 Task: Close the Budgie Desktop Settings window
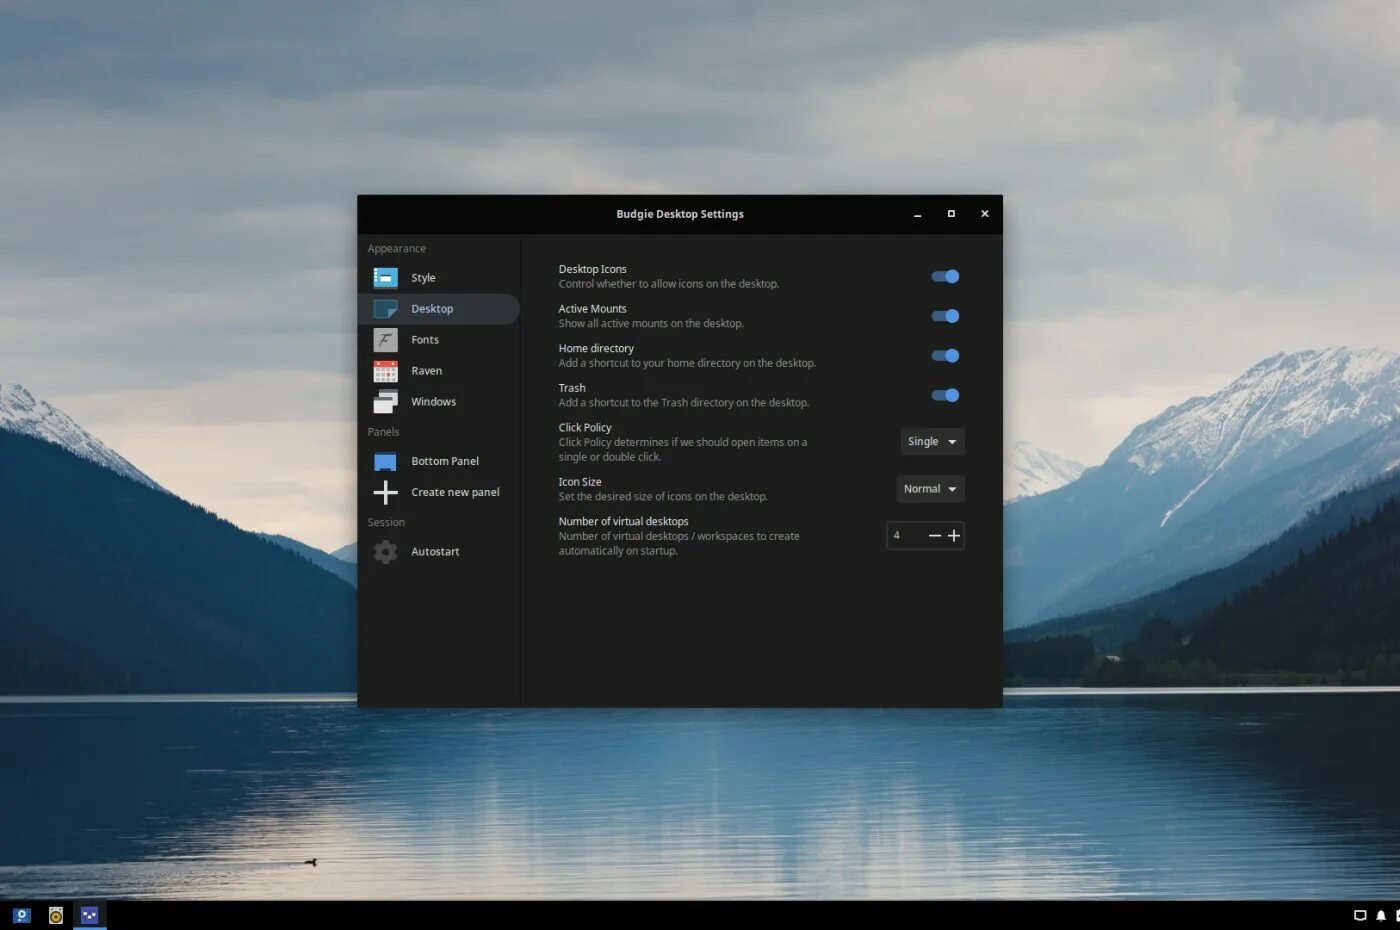tap(985, 214)
